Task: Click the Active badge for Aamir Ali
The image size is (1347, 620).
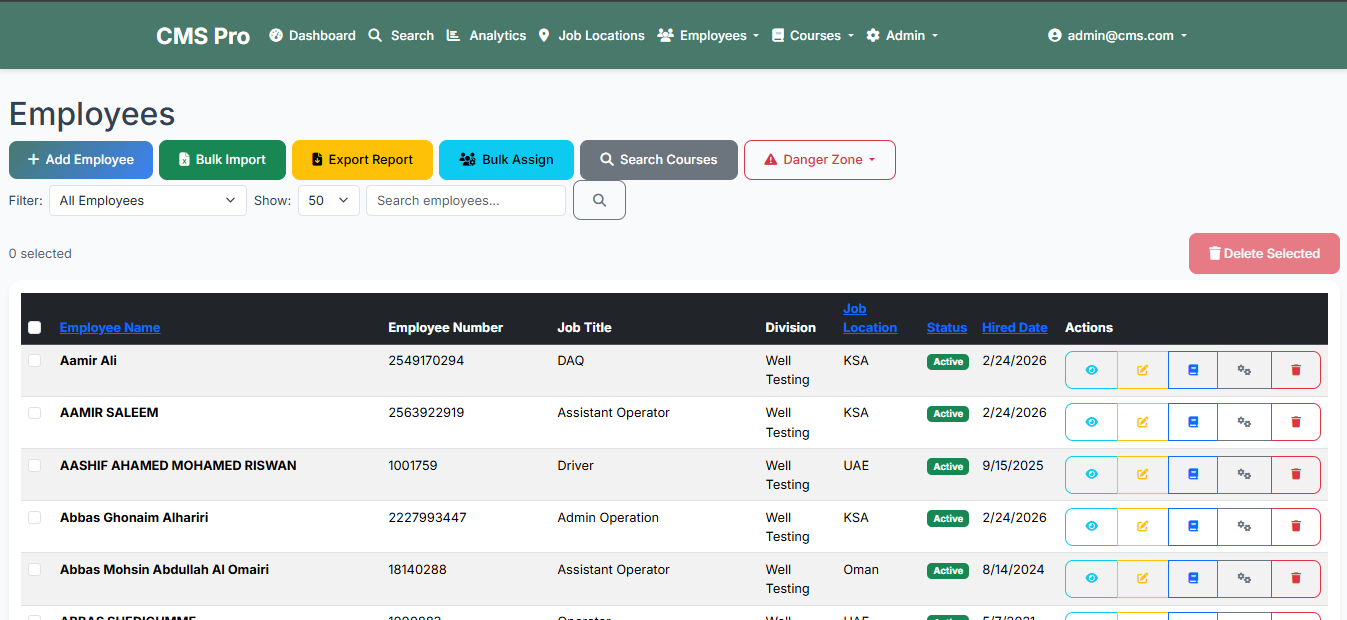Action: [x=948, y=361]
